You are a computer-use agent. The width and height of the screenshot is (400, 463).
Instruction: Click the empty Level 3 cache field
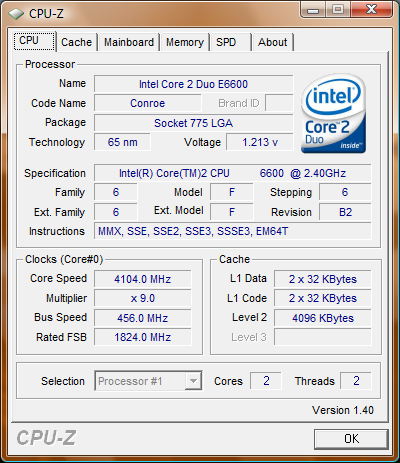tap(323, 337)
